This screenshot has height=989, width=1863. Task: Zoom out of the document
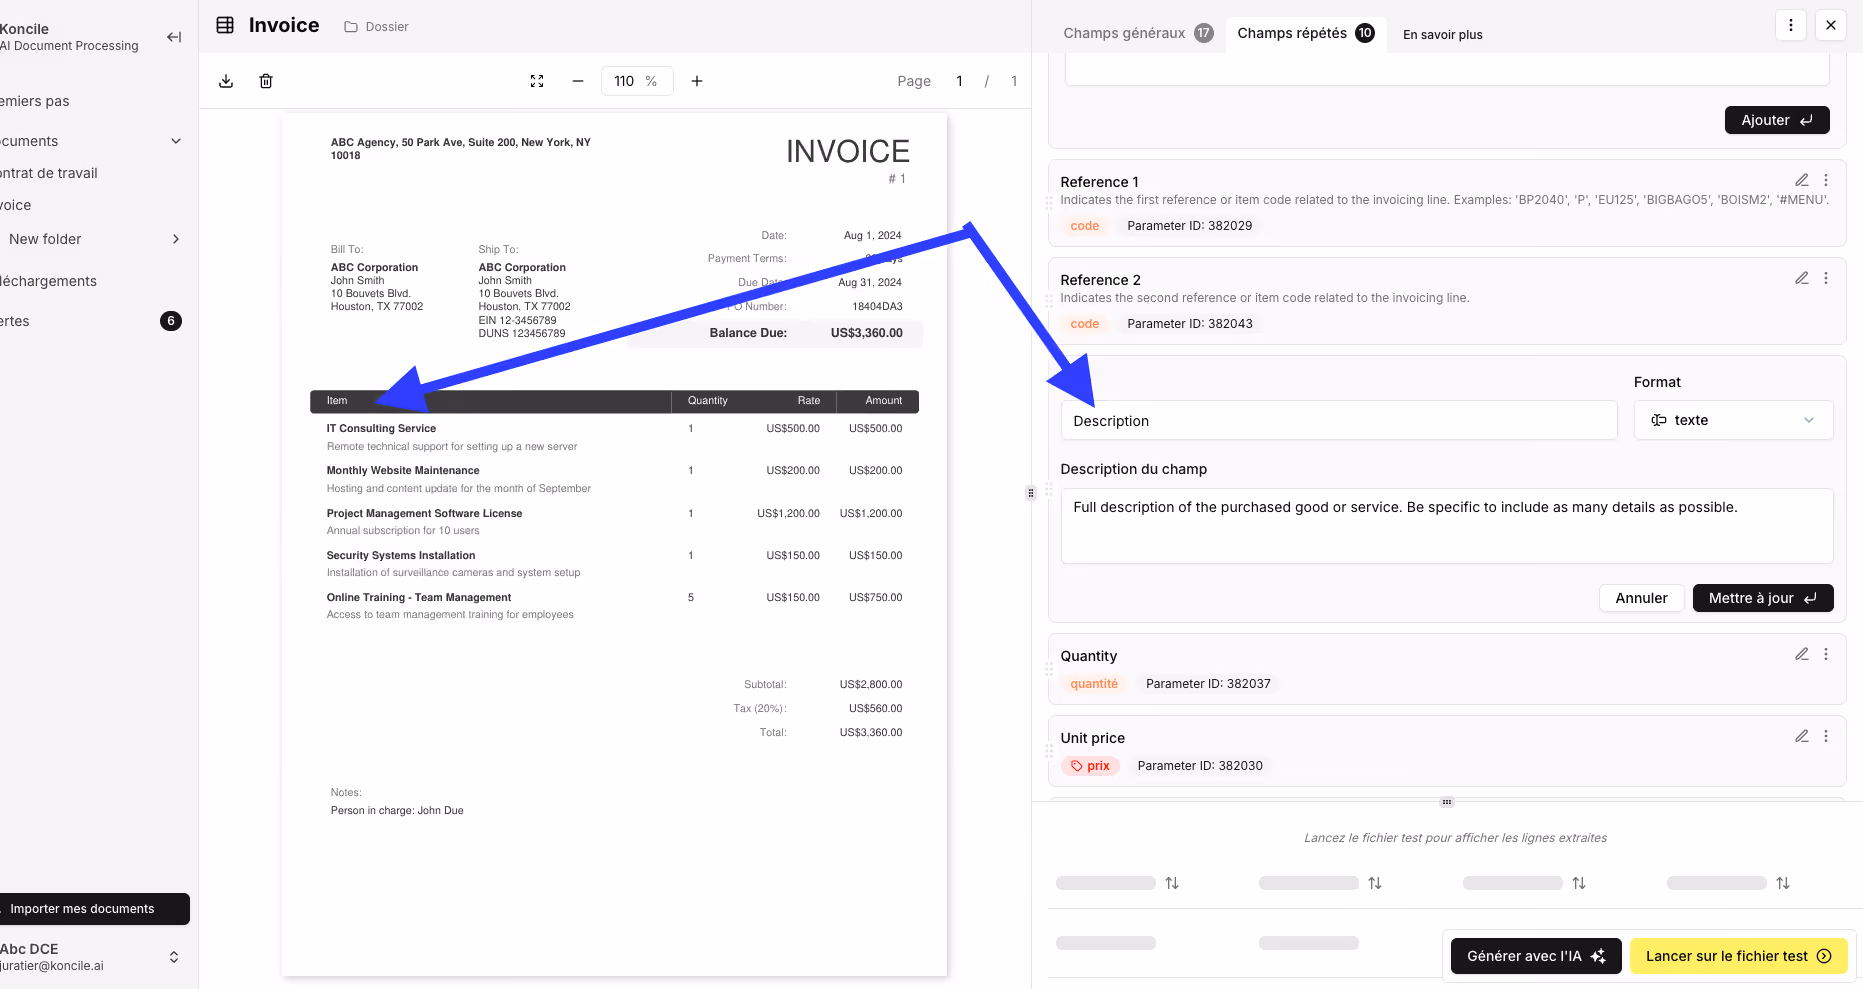click(x=578, y=81)
